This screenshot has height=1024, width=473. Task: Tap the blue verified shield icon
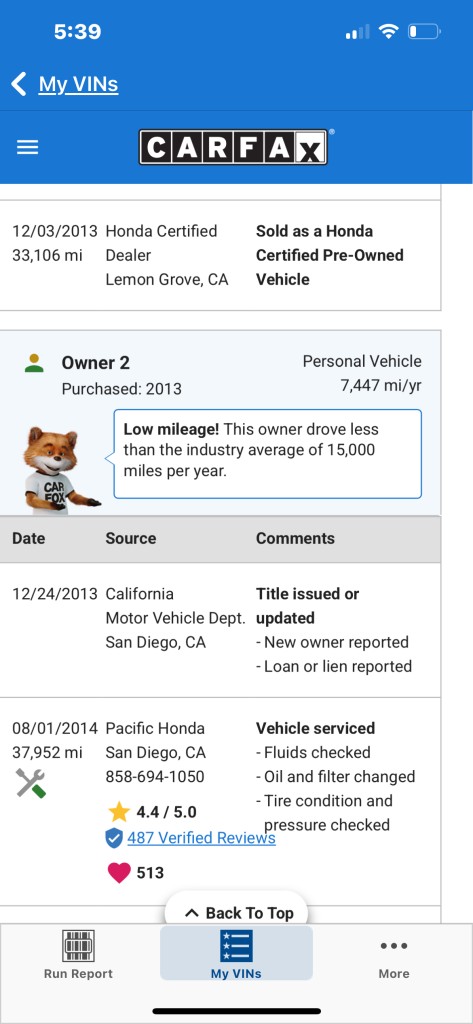(114, 839)
